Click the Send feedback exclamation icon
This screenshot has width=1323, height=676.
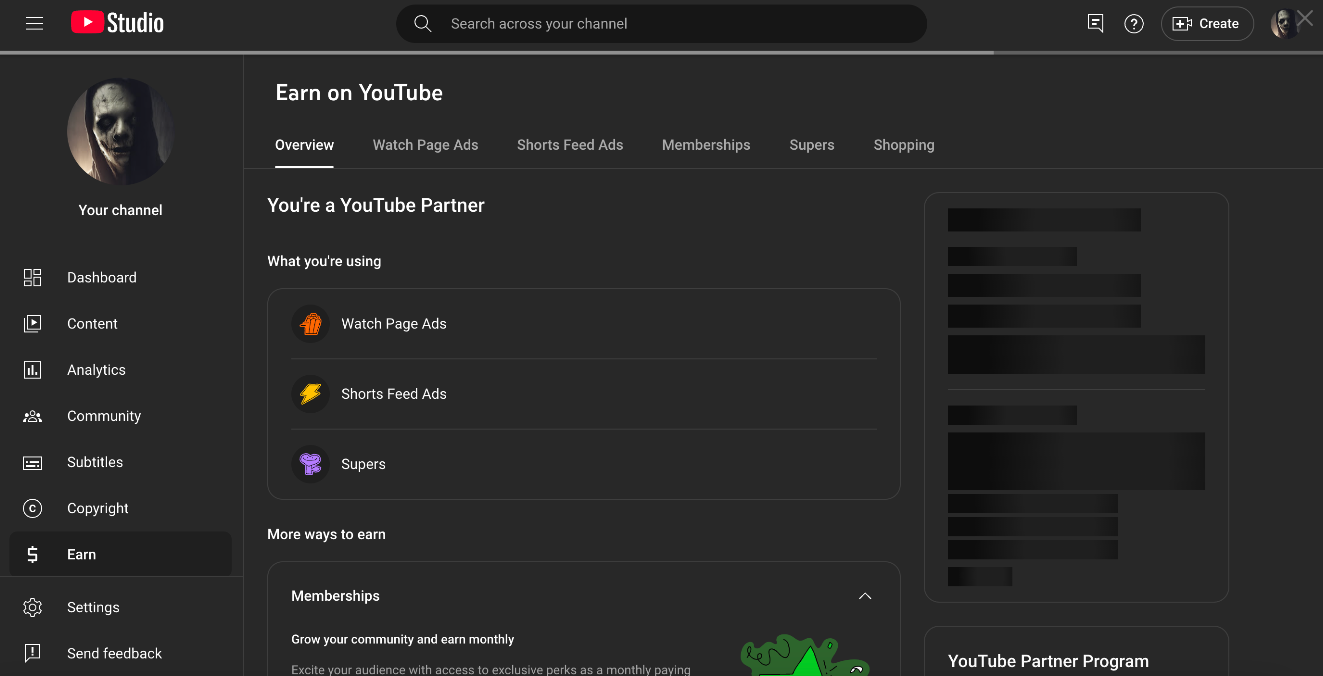32,653
